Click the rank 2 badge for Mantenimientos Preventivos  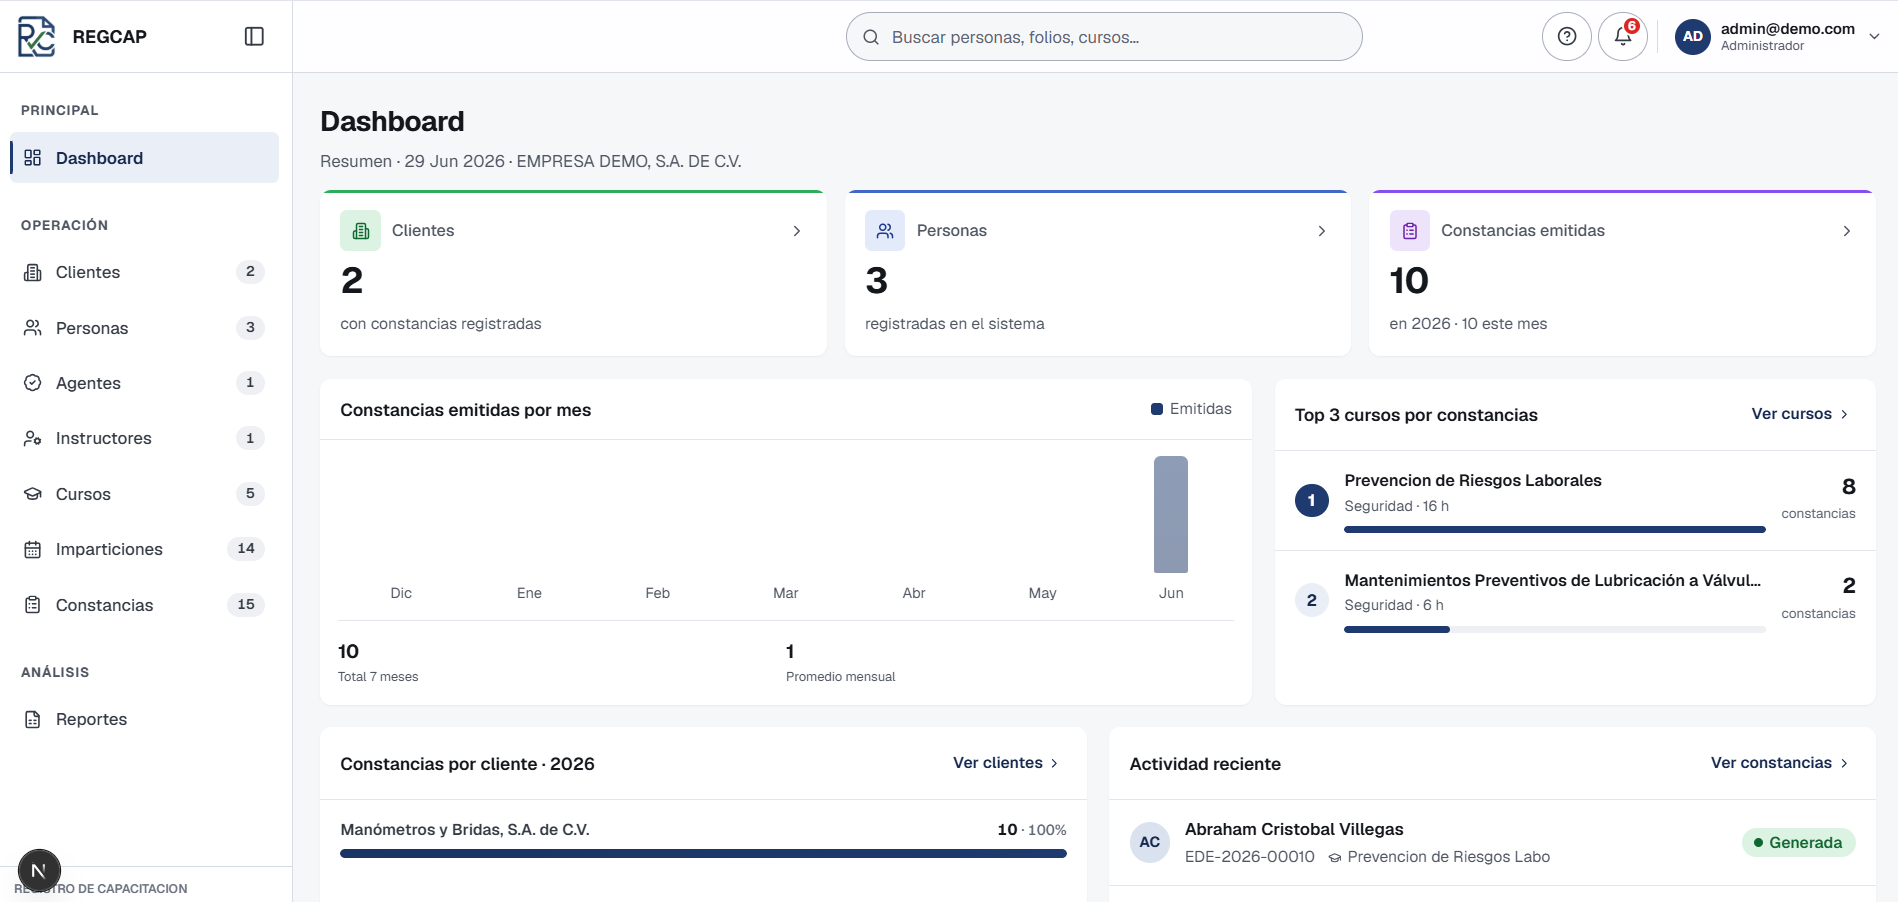(x=1312, y=600)
